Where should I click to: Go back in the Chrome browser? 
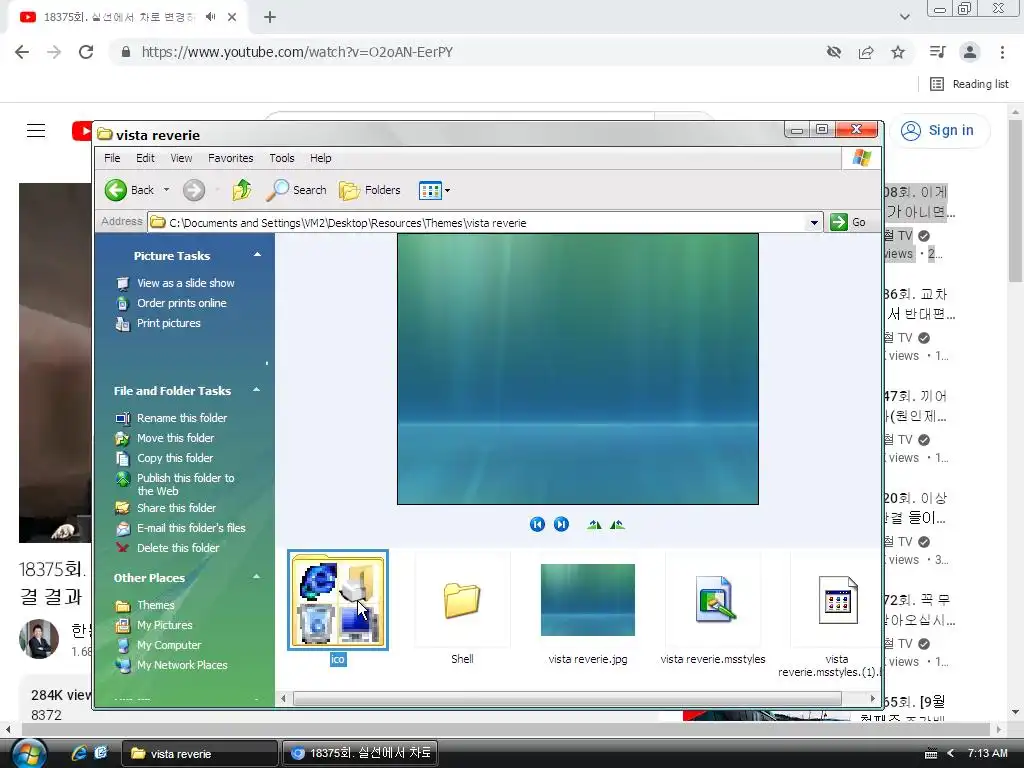tap(22, 52)
